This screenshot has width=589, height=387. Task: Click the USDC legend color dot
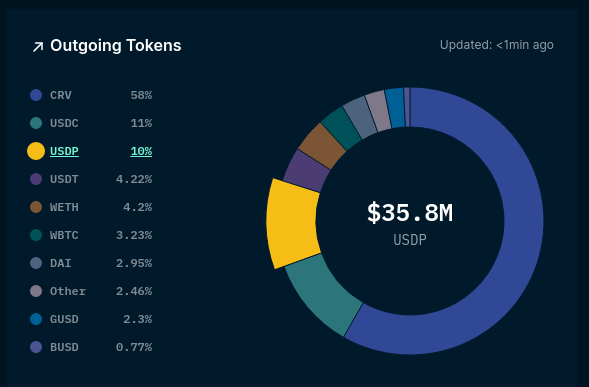[x=36, y=123]
